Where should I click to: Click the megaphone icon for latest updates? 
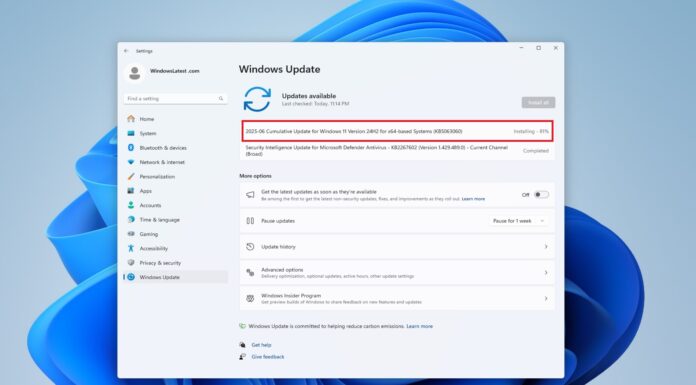pos(250,194)
